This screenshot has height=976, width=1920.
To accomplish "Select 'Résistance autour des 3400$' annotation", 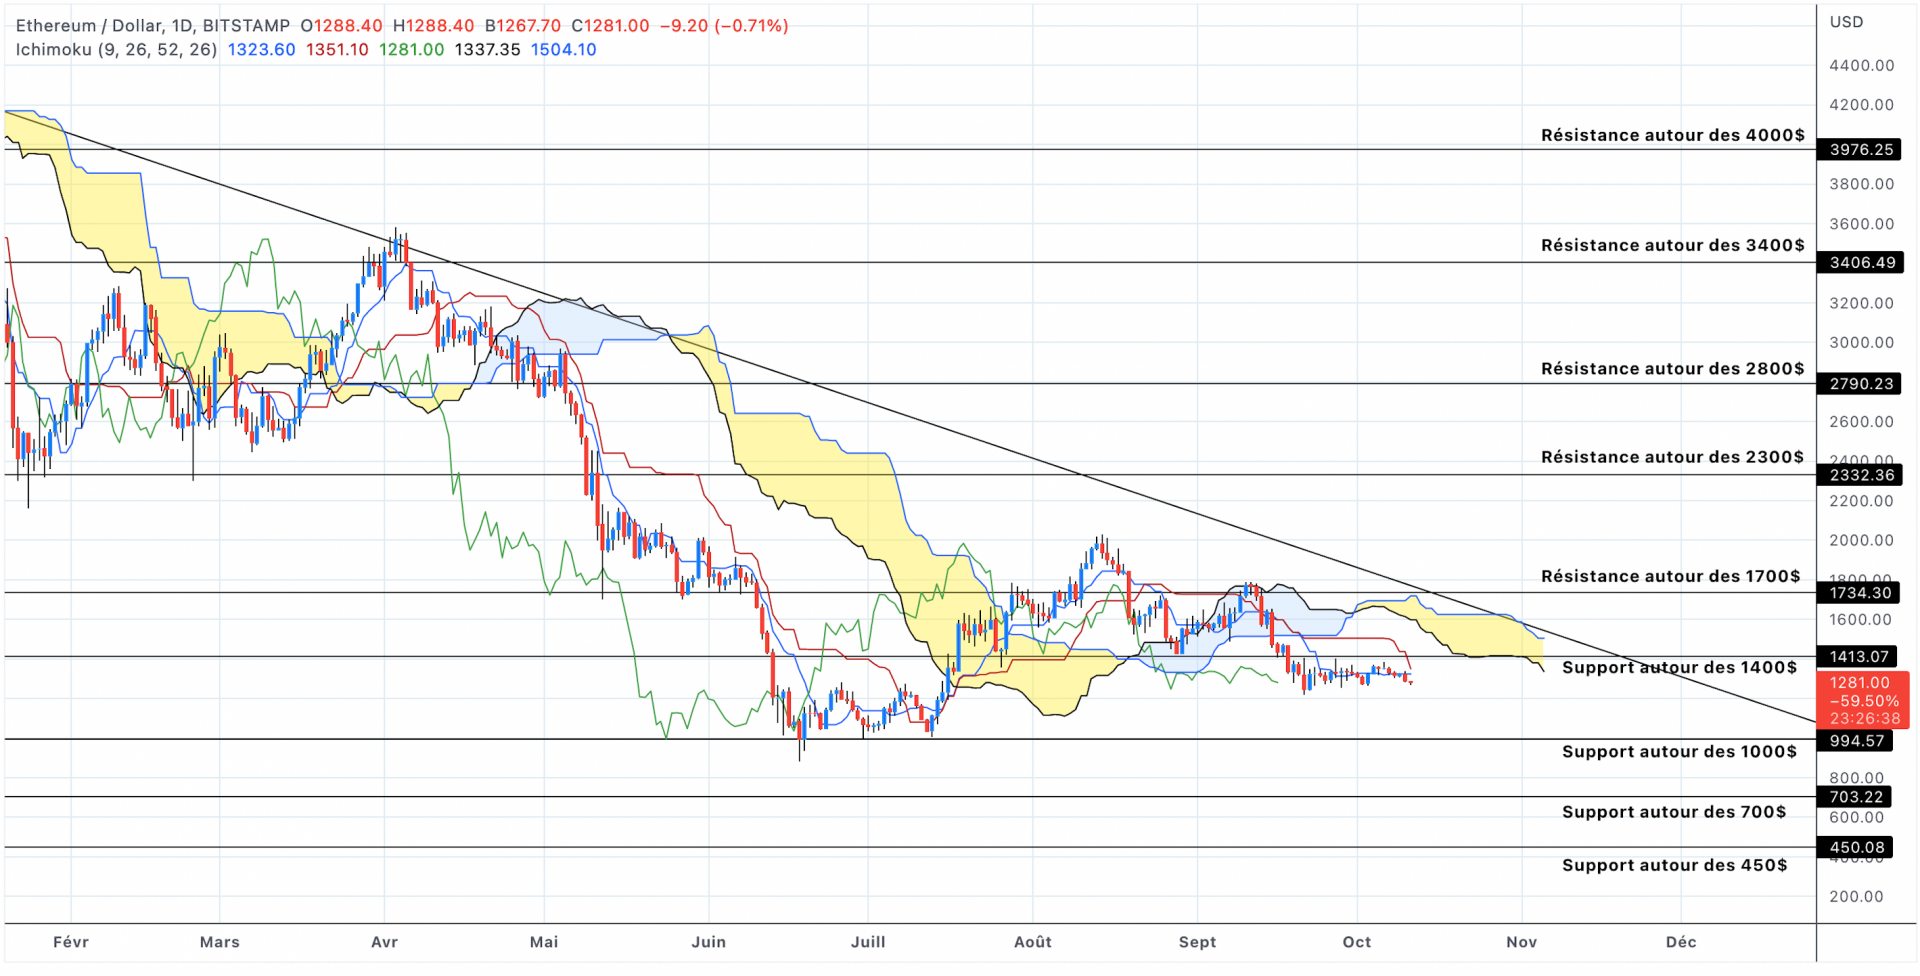I will (1673, 245).
